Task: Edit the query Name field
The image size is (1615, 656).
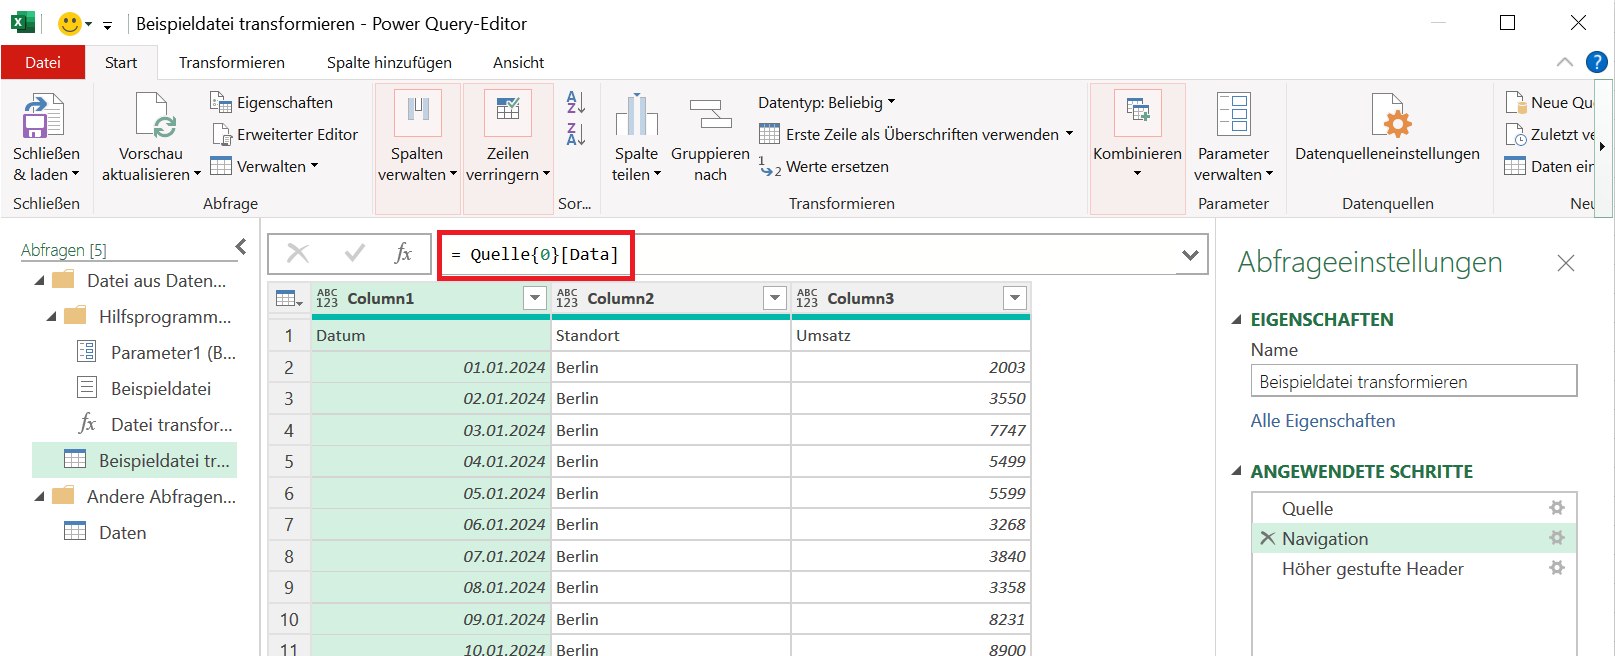Action: click(1413, 381)
